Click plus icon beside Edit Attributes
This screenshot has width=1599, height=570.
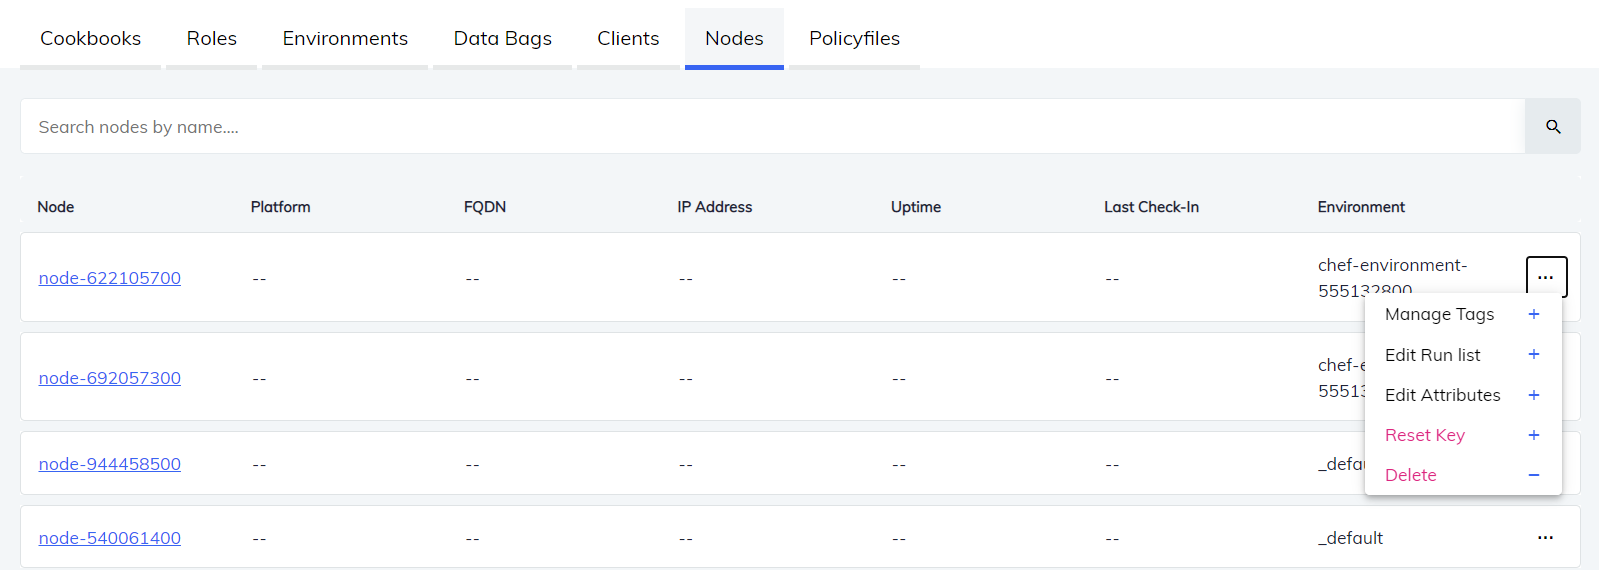coord(1533,395)
